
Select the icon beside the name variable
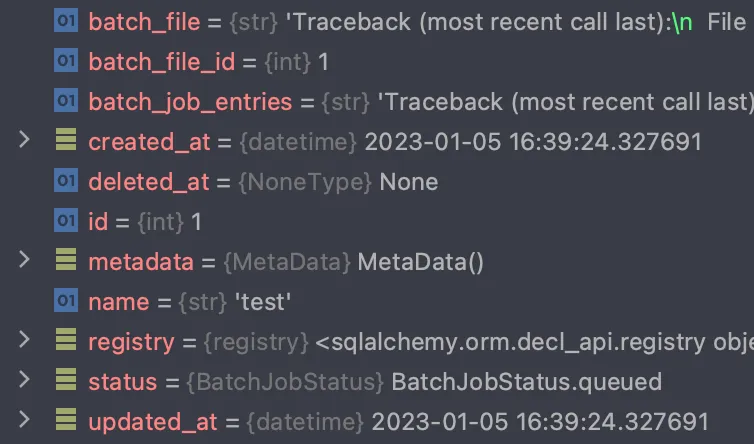point(66,300)
